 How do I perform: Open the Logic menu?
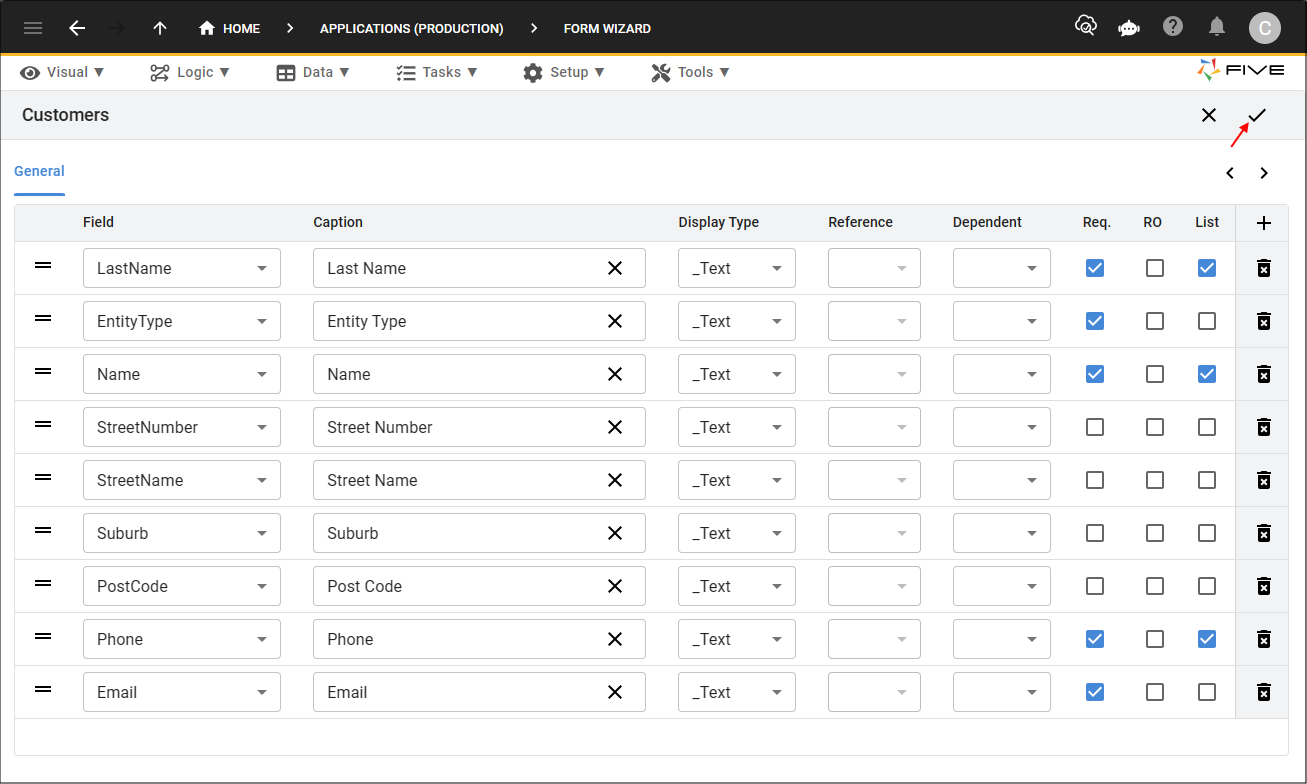click(190, 72)
